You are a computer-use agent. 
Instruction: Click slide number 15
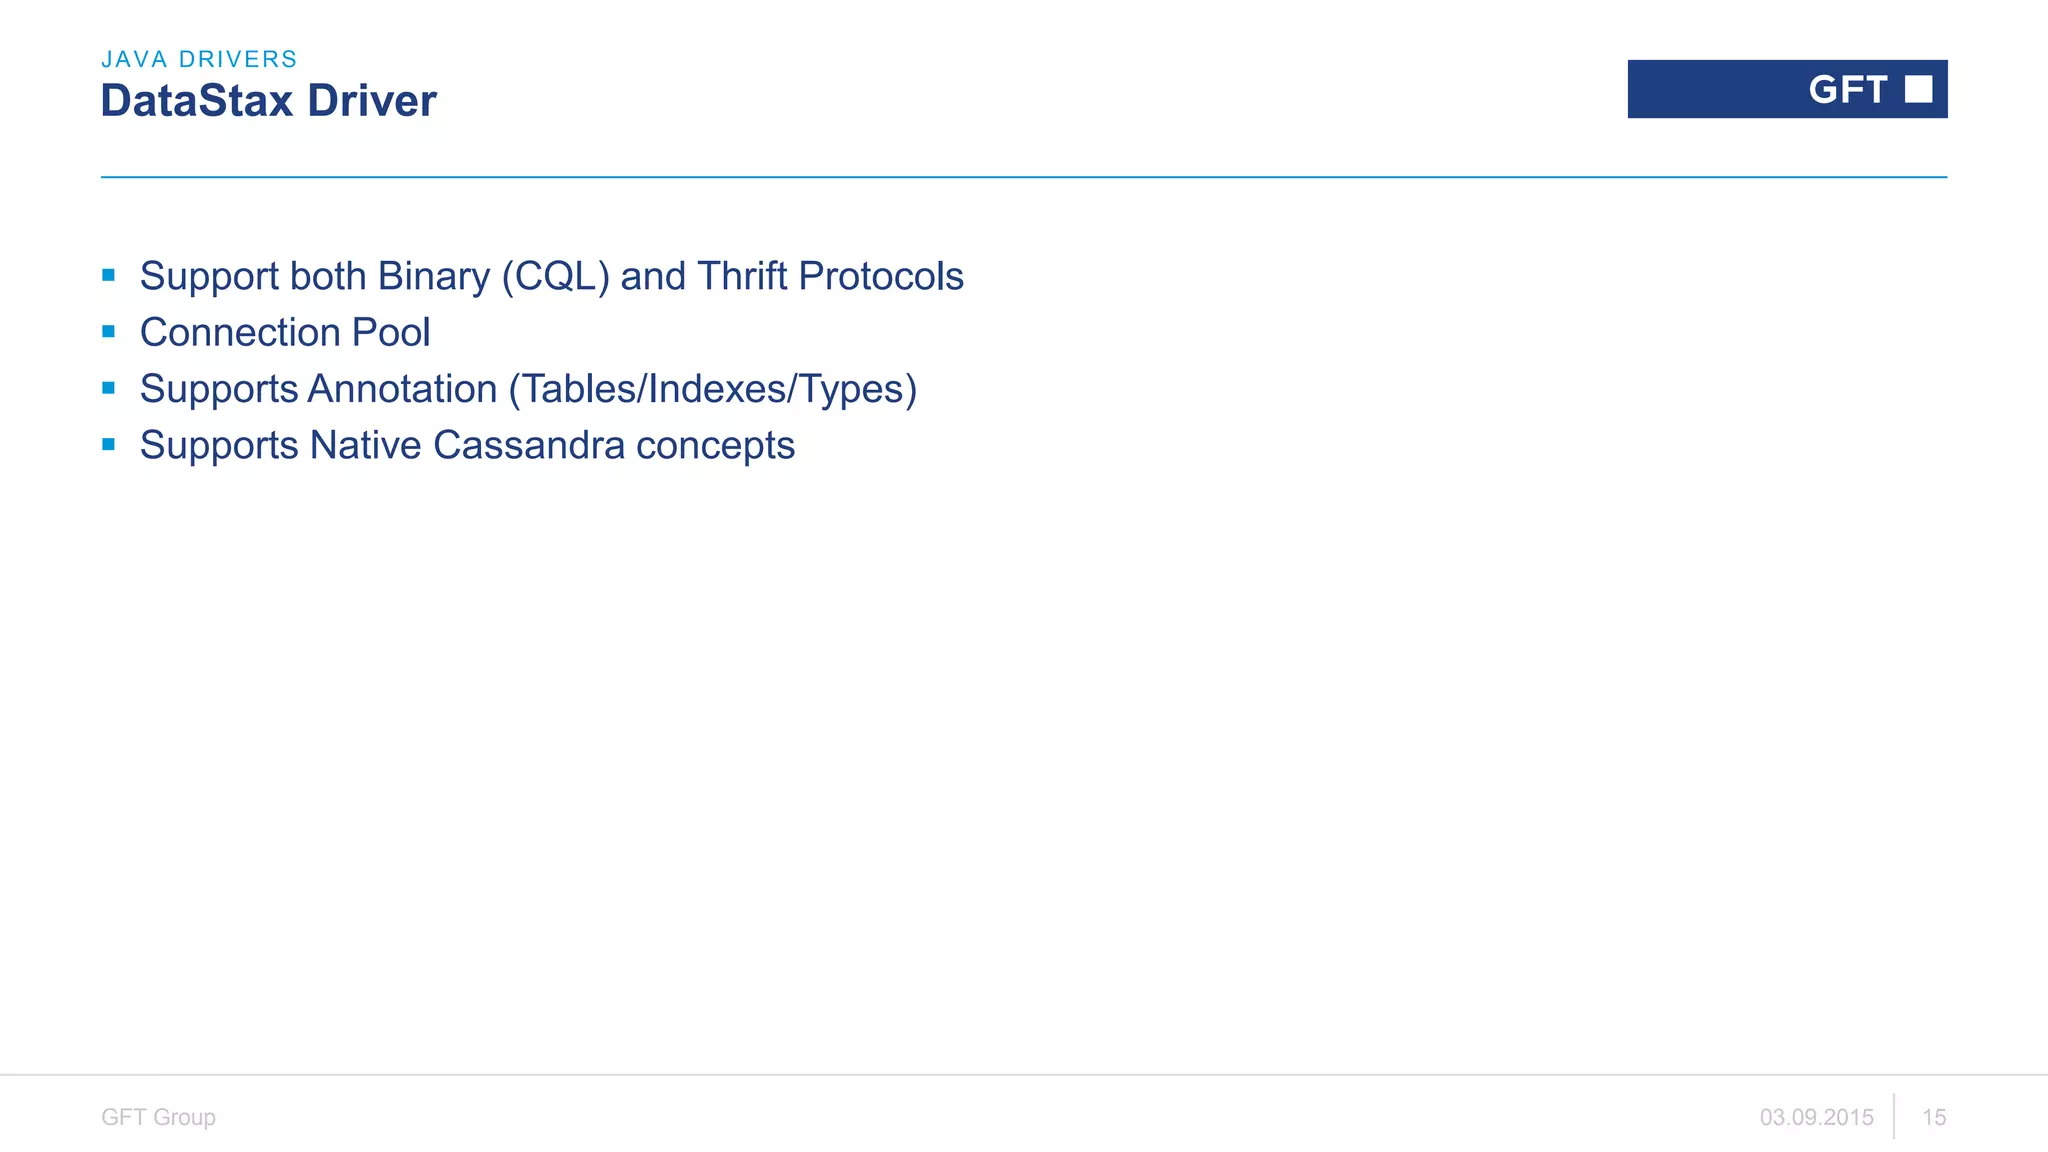pos(1934,1117)
